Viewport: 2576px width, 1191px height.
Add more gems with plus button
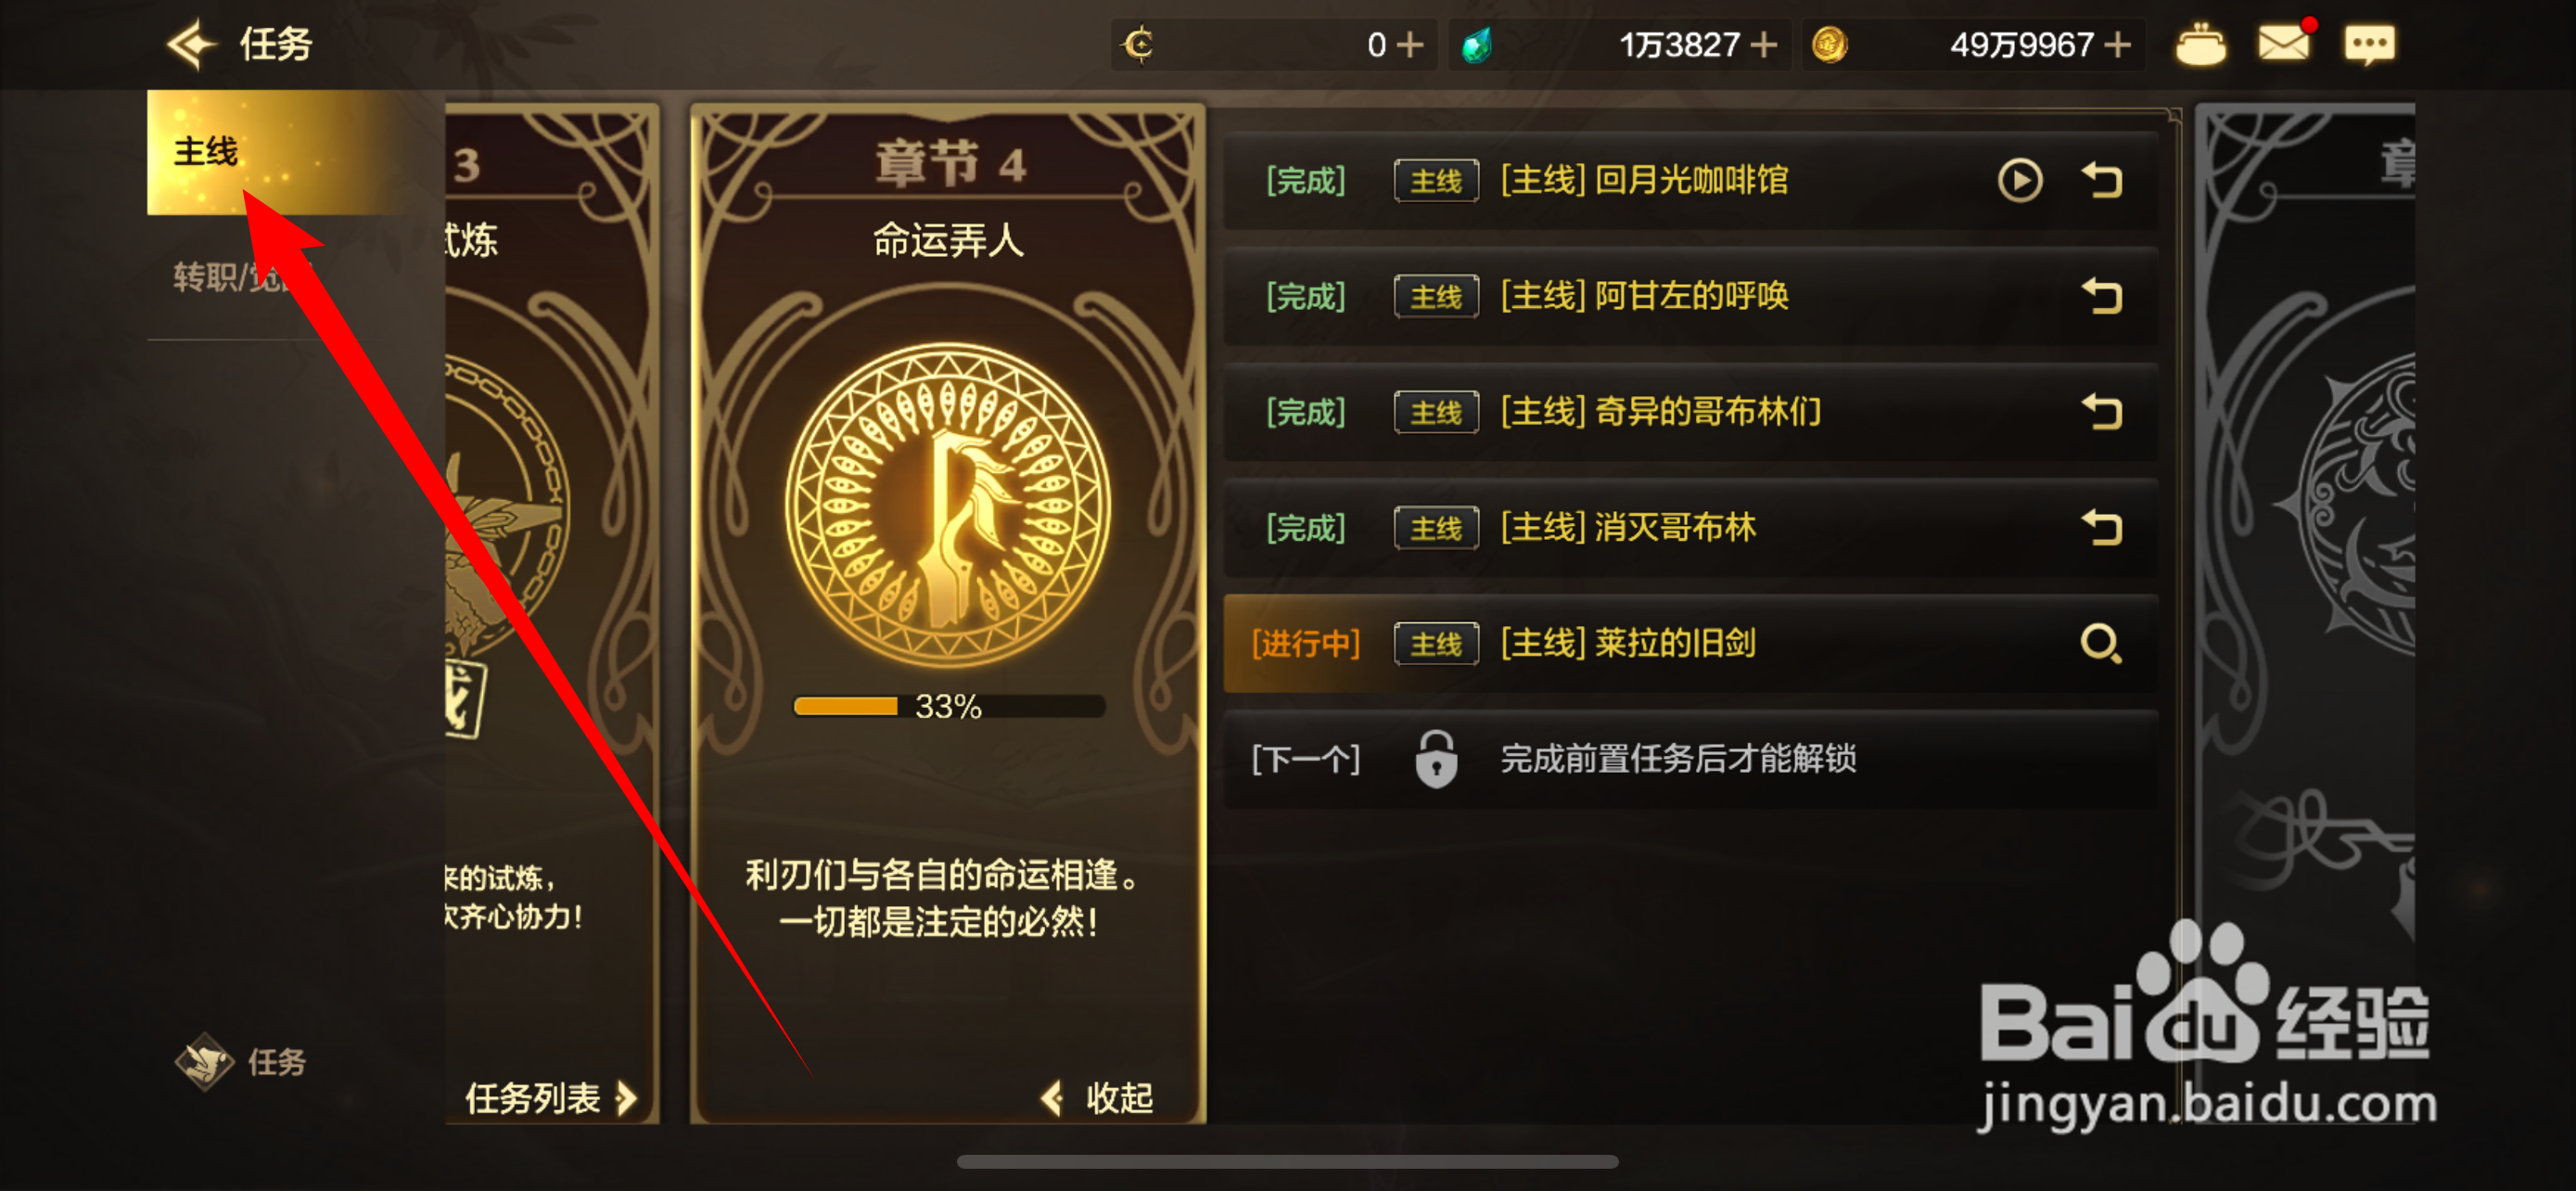point(1764,45)
